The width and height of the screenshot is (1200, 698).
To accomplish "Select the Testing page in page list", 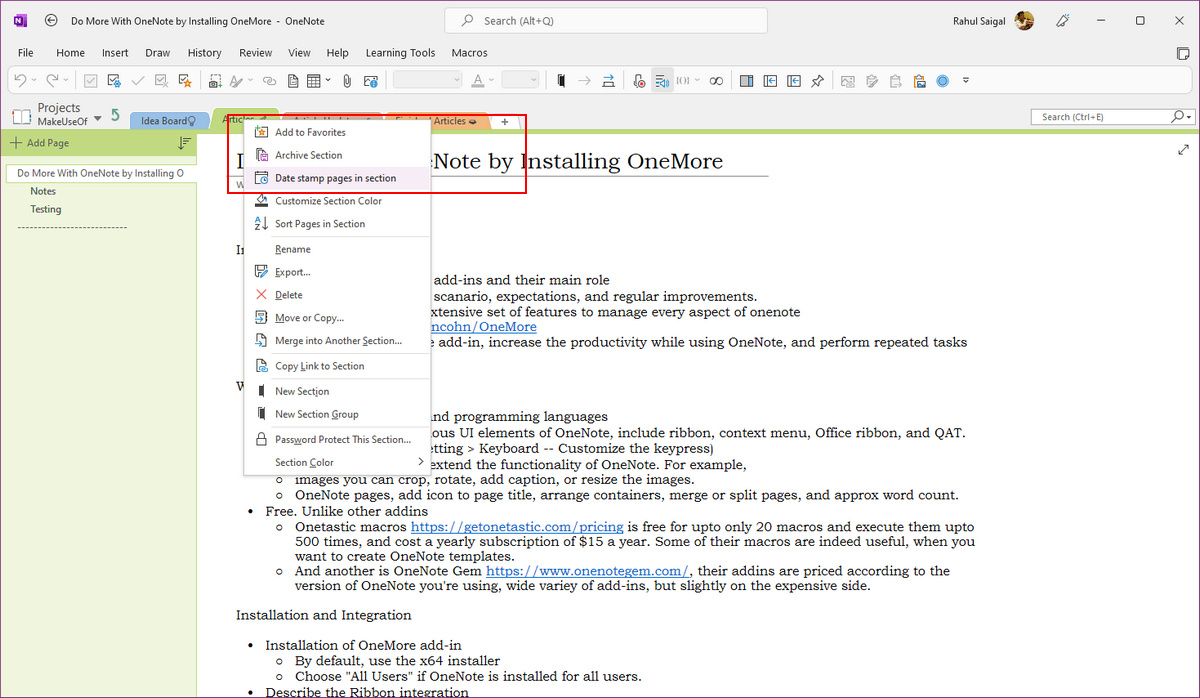I will click(46, 209).
